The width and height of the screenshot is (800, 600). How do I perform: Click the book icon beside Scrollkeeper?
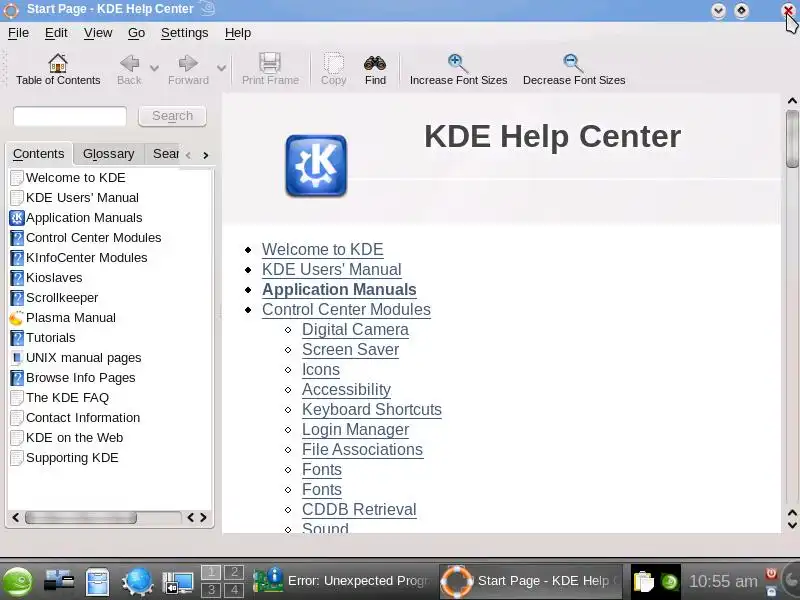pos(17,297)
